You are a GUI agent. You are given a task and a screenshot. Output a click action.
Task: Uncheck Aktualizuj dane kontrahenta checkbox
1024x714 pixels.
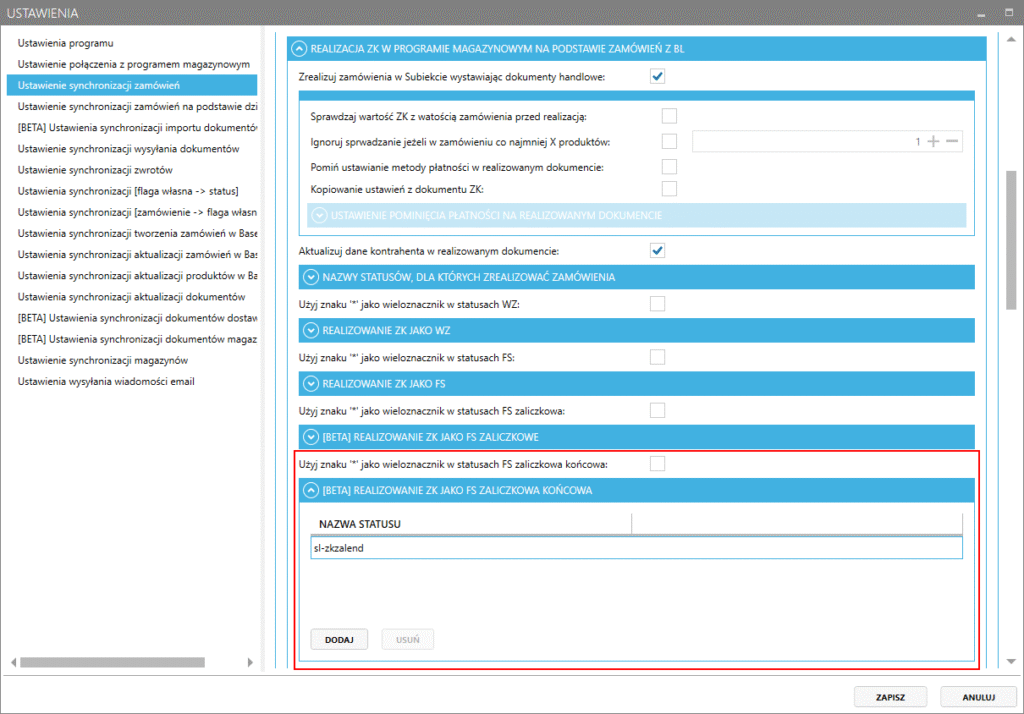coord(657,250)
